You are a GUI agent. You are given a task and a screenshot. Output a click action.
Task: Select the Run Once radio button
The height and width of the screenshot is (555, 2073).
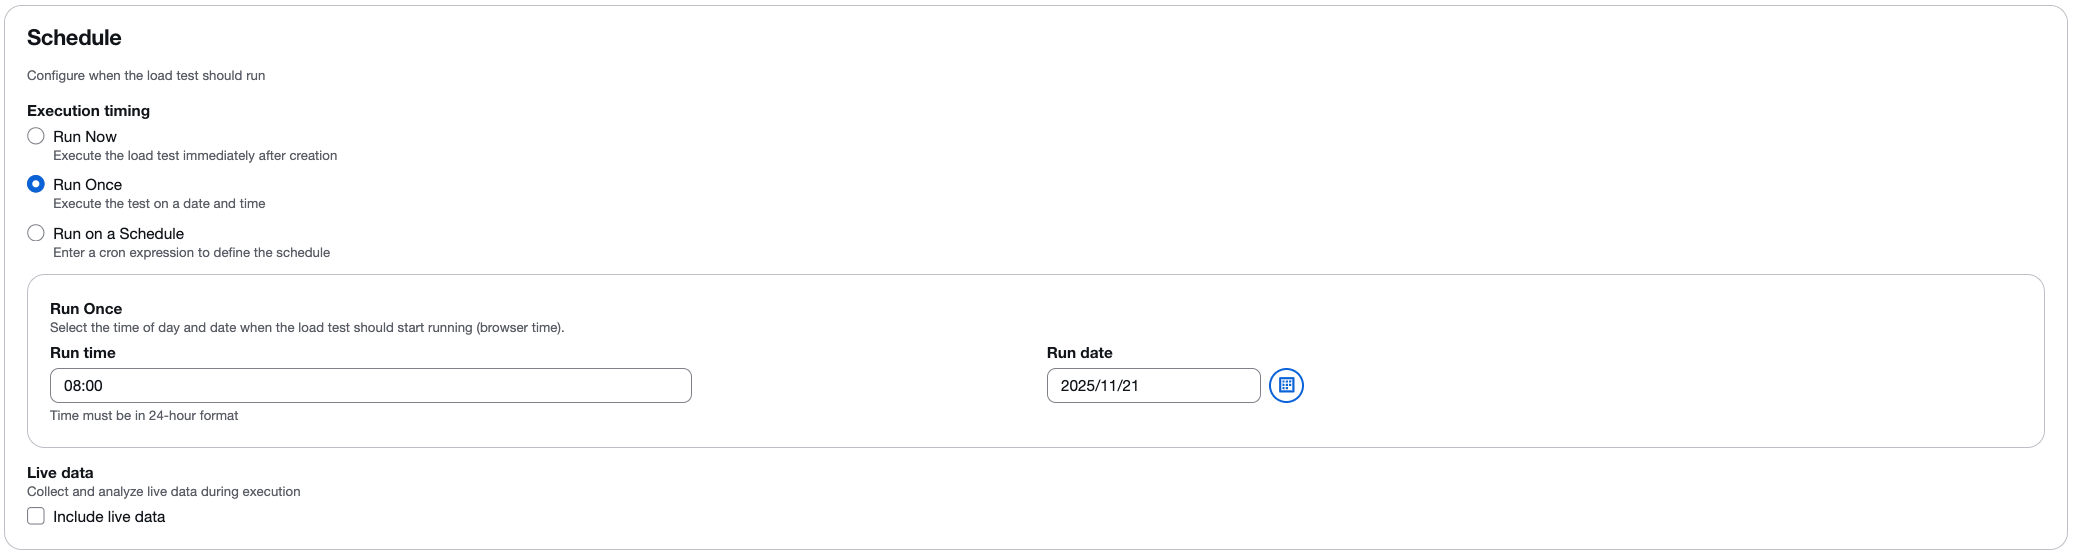point(36,184)
